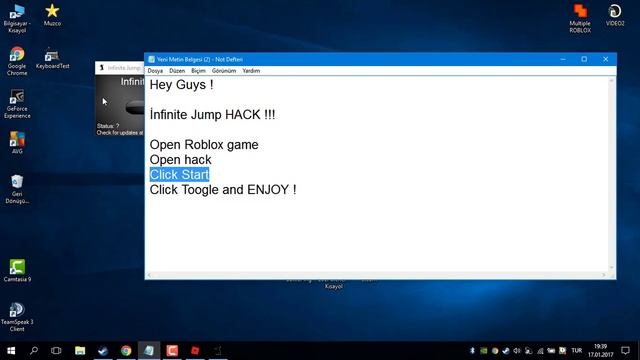640x360 pixels.
Task: Minimize the Not Defteri window
Action: (x=563, y=59)
